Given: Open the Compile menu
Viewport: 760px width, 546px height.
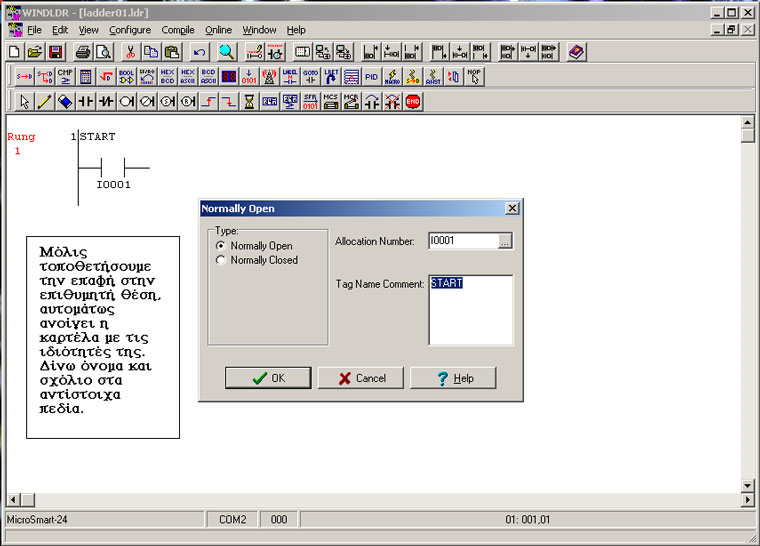Looking at the screenshot, I should tap(178, 30).
